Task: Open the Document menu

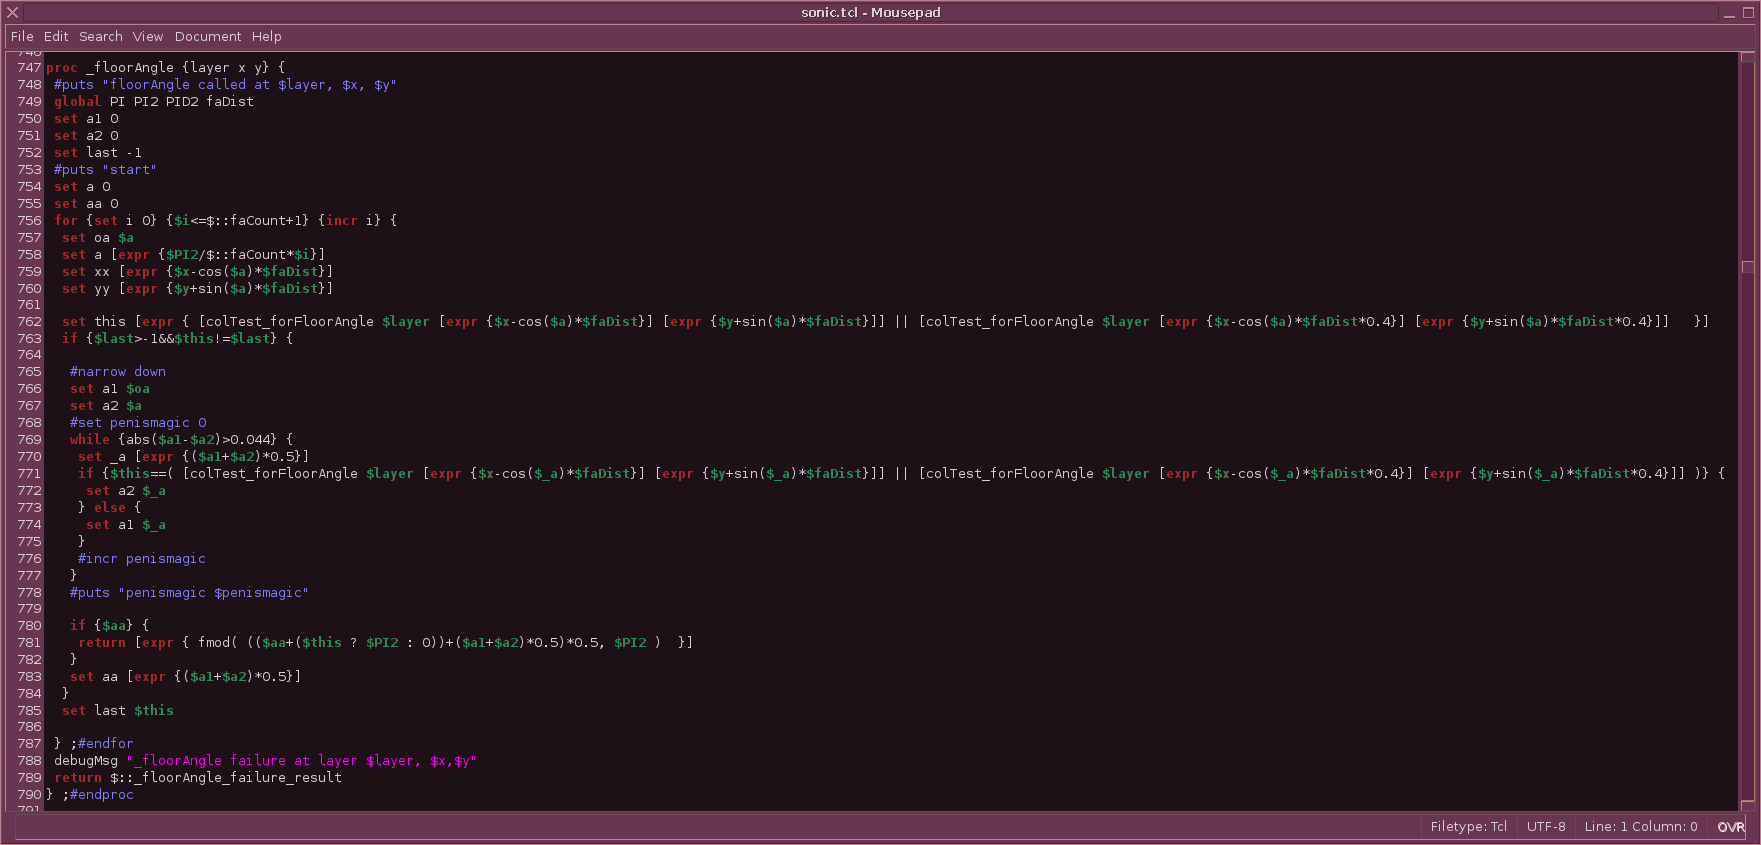Action: pos(208,36)
